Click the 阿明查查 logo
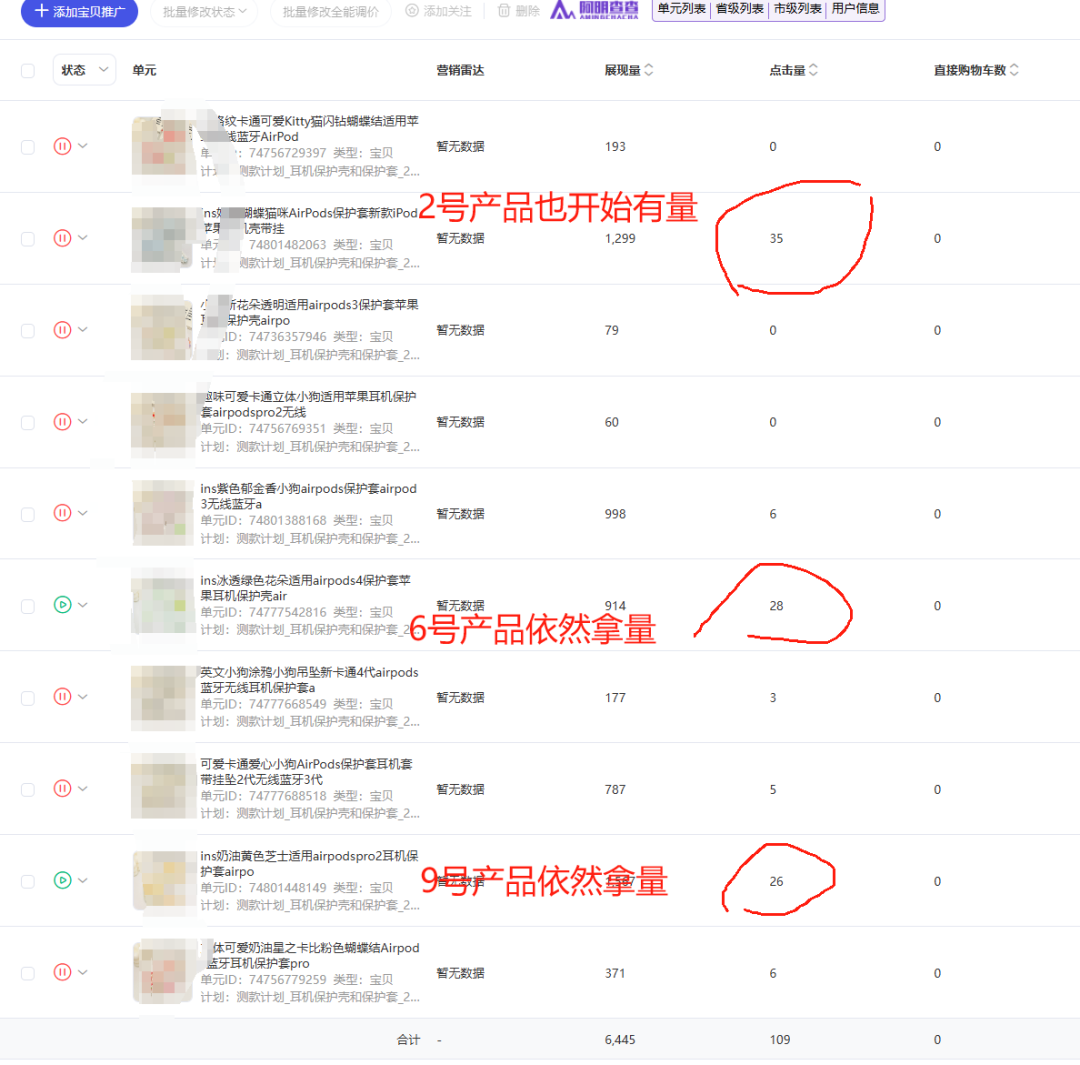Viewport: 1080px width, 1065px height. pos(594,10)
